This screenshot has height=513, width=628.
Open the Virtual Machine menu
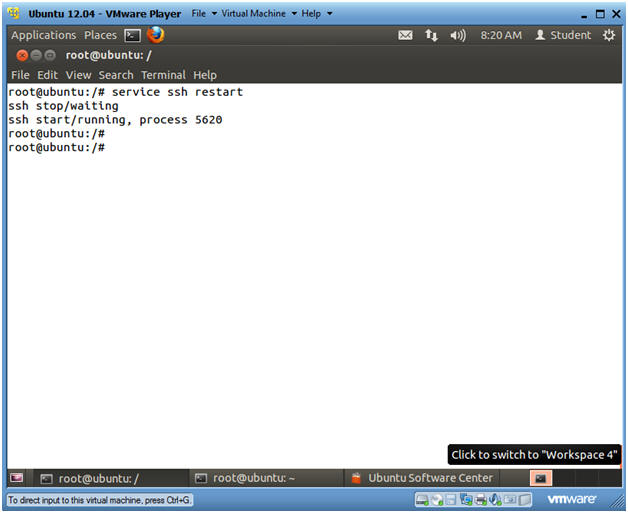point(259,14)
